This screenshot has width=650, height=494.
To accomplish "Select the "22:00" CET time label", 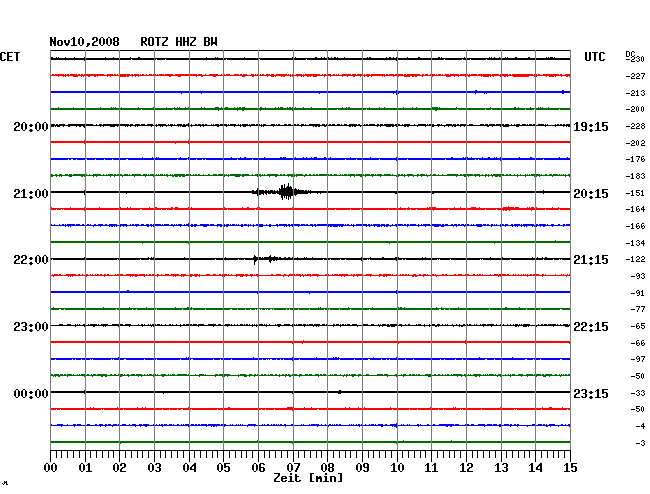I will (31, 260).
